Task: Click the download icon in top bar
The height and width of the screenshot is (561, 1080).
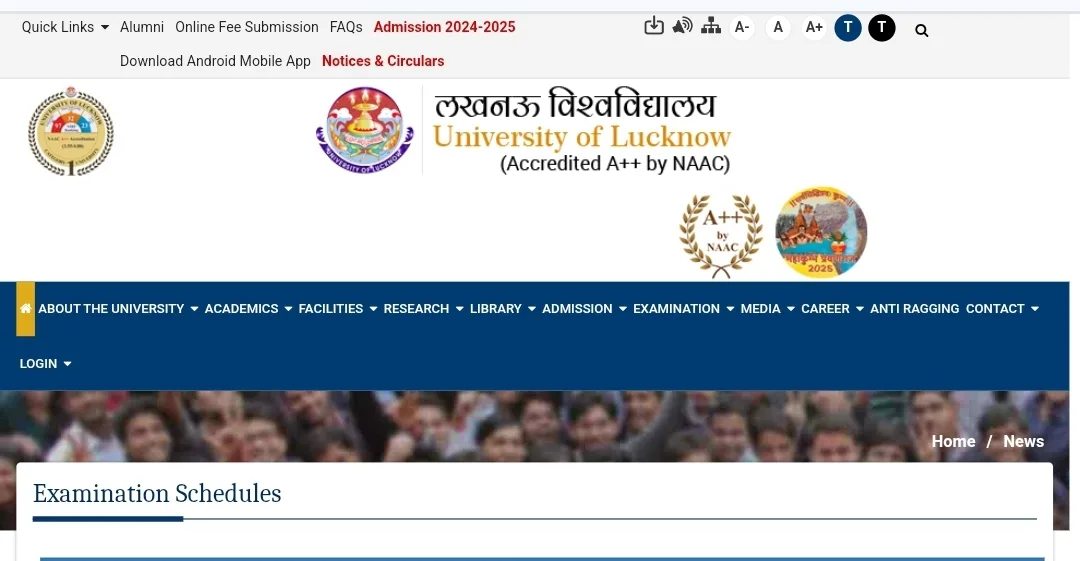Action: click(x=654, y=27)
